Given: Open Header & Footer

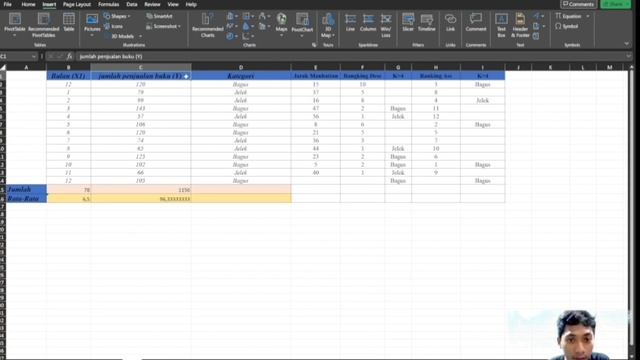Looking at the screenshot, I should pos(520,24).
